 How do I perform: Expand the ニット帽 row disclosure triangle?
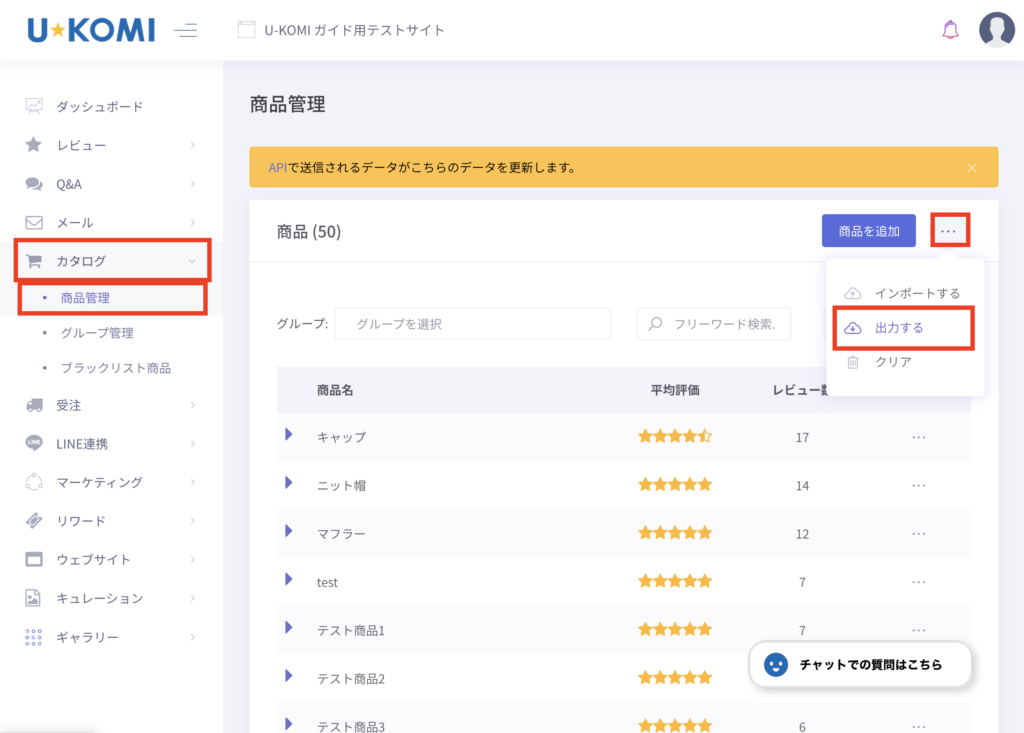tap(288, 483)
